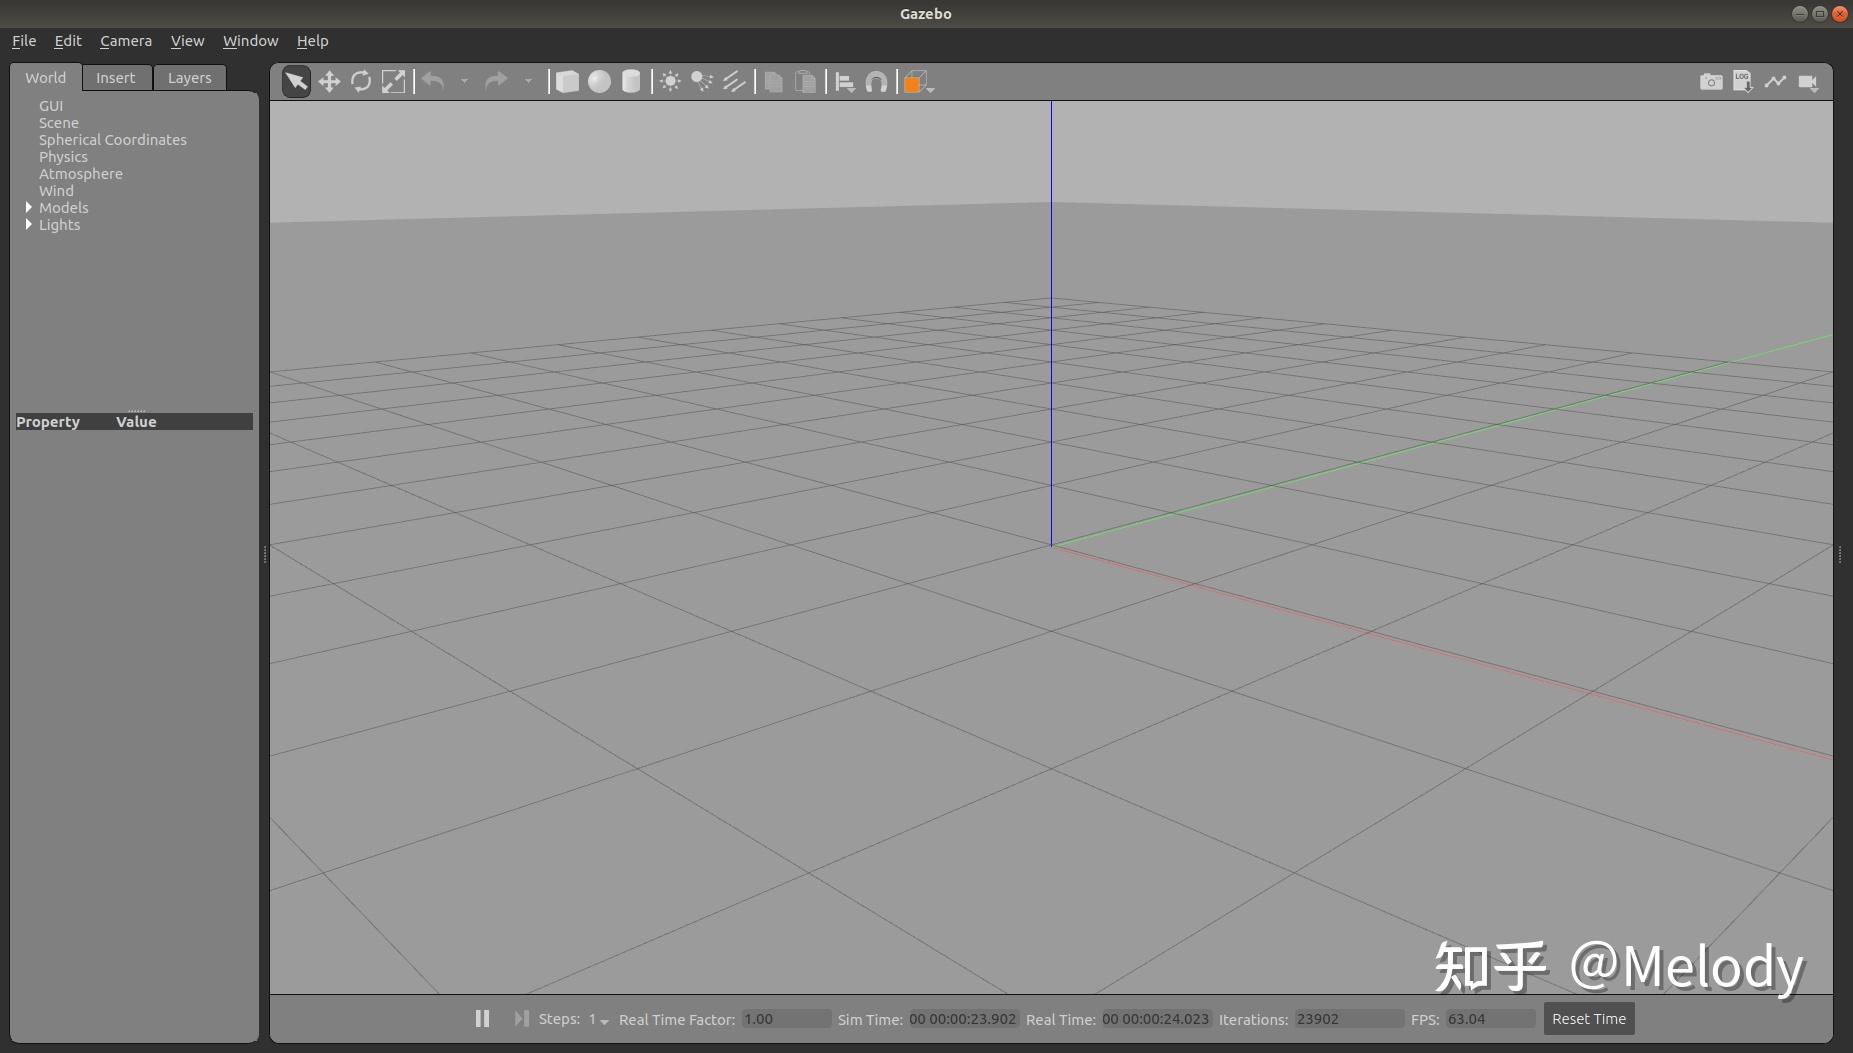Select Wind in the World tree
This screenshot has height=1053, width=1853.
point(56,191)
